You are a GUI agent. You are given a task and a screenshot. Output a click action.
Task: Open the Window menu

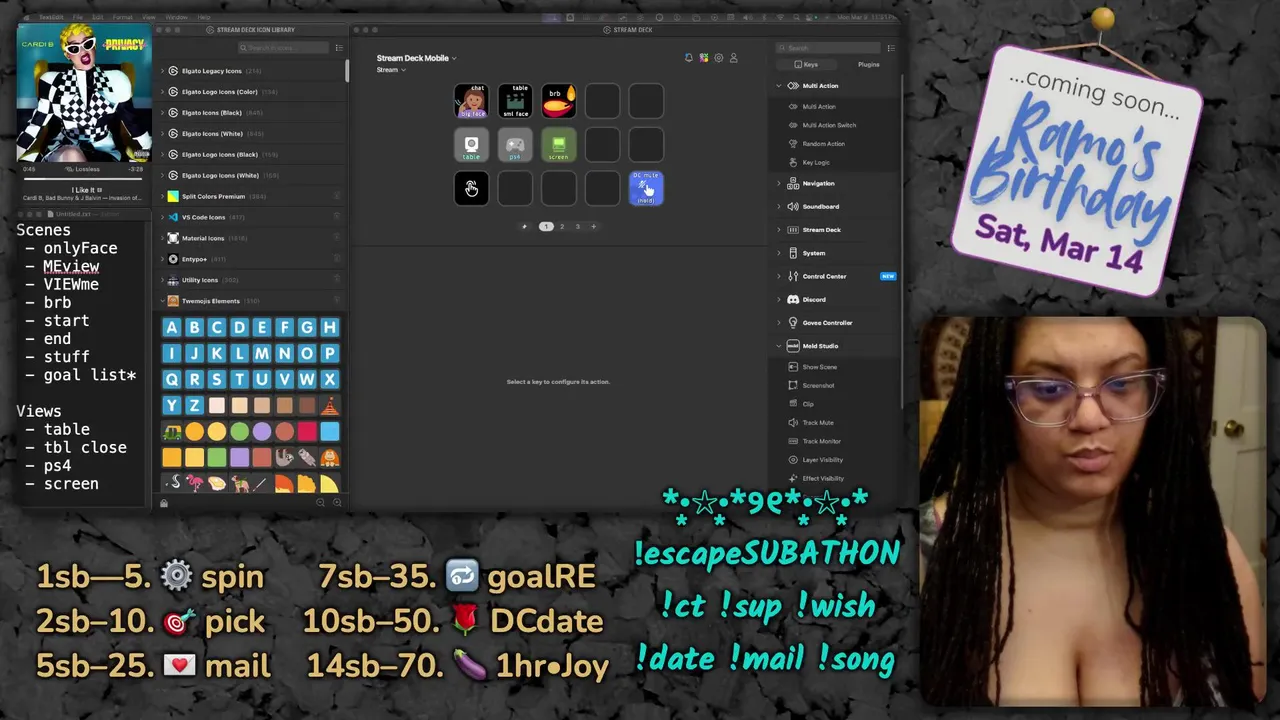click(x=176, y=18)
